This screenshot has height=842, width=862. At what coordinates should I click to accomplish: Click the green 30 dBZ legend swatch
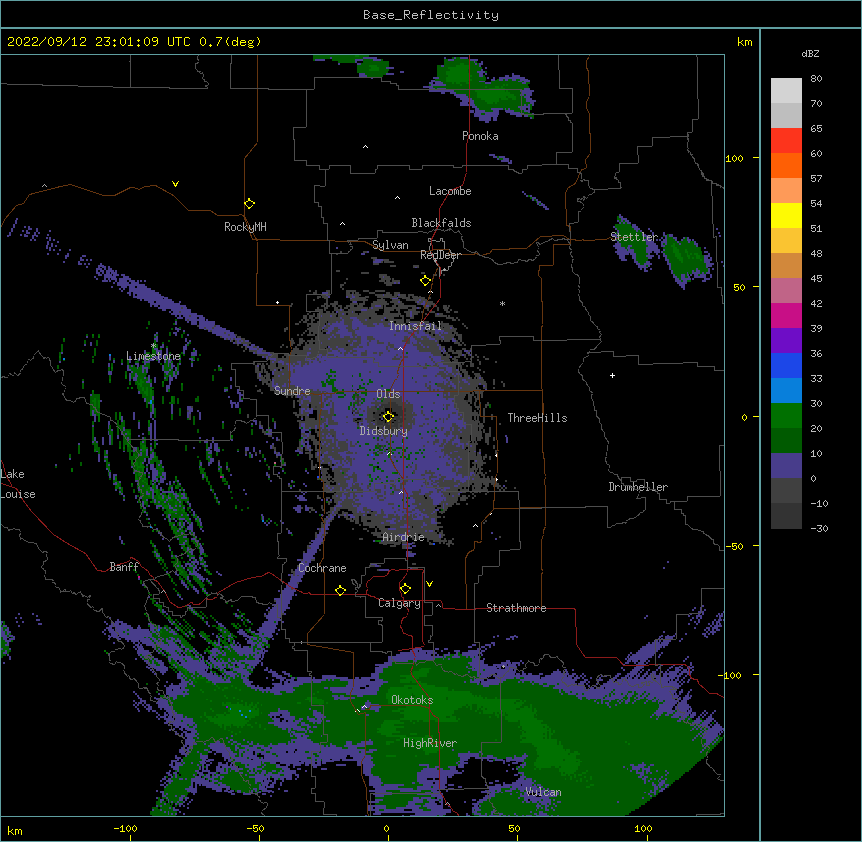point(786,416)
